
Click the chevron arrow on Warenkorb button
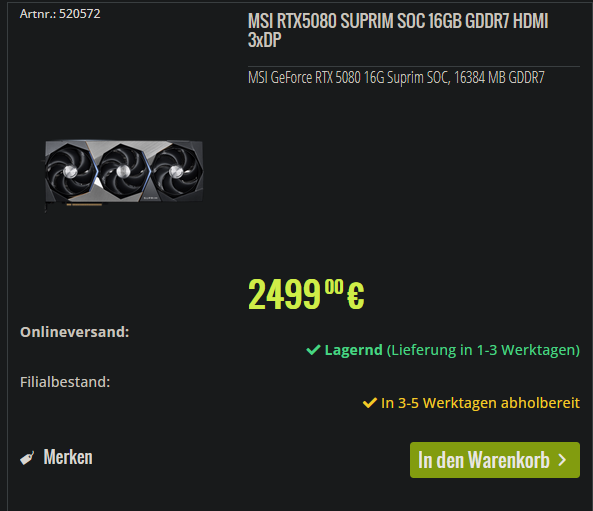[x=562, y=460]
